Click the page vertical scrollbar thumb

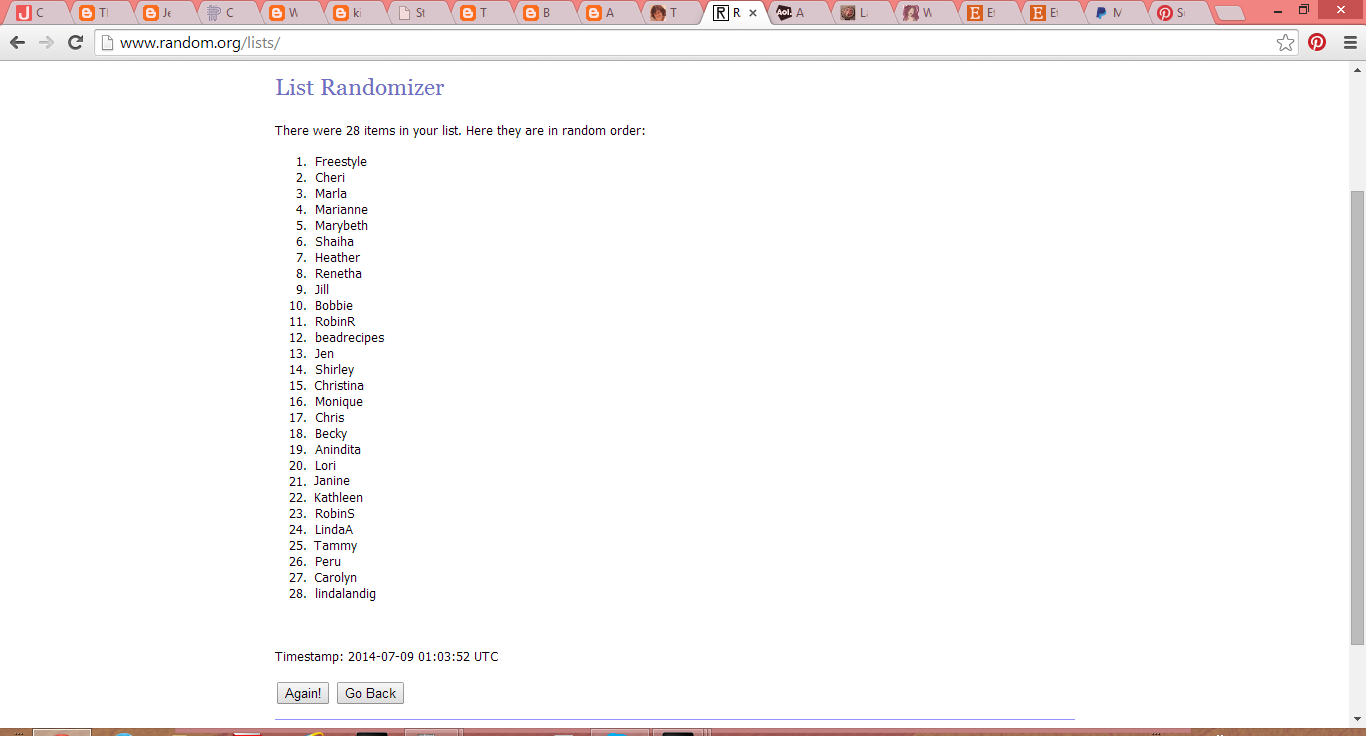pos(1357,417)
